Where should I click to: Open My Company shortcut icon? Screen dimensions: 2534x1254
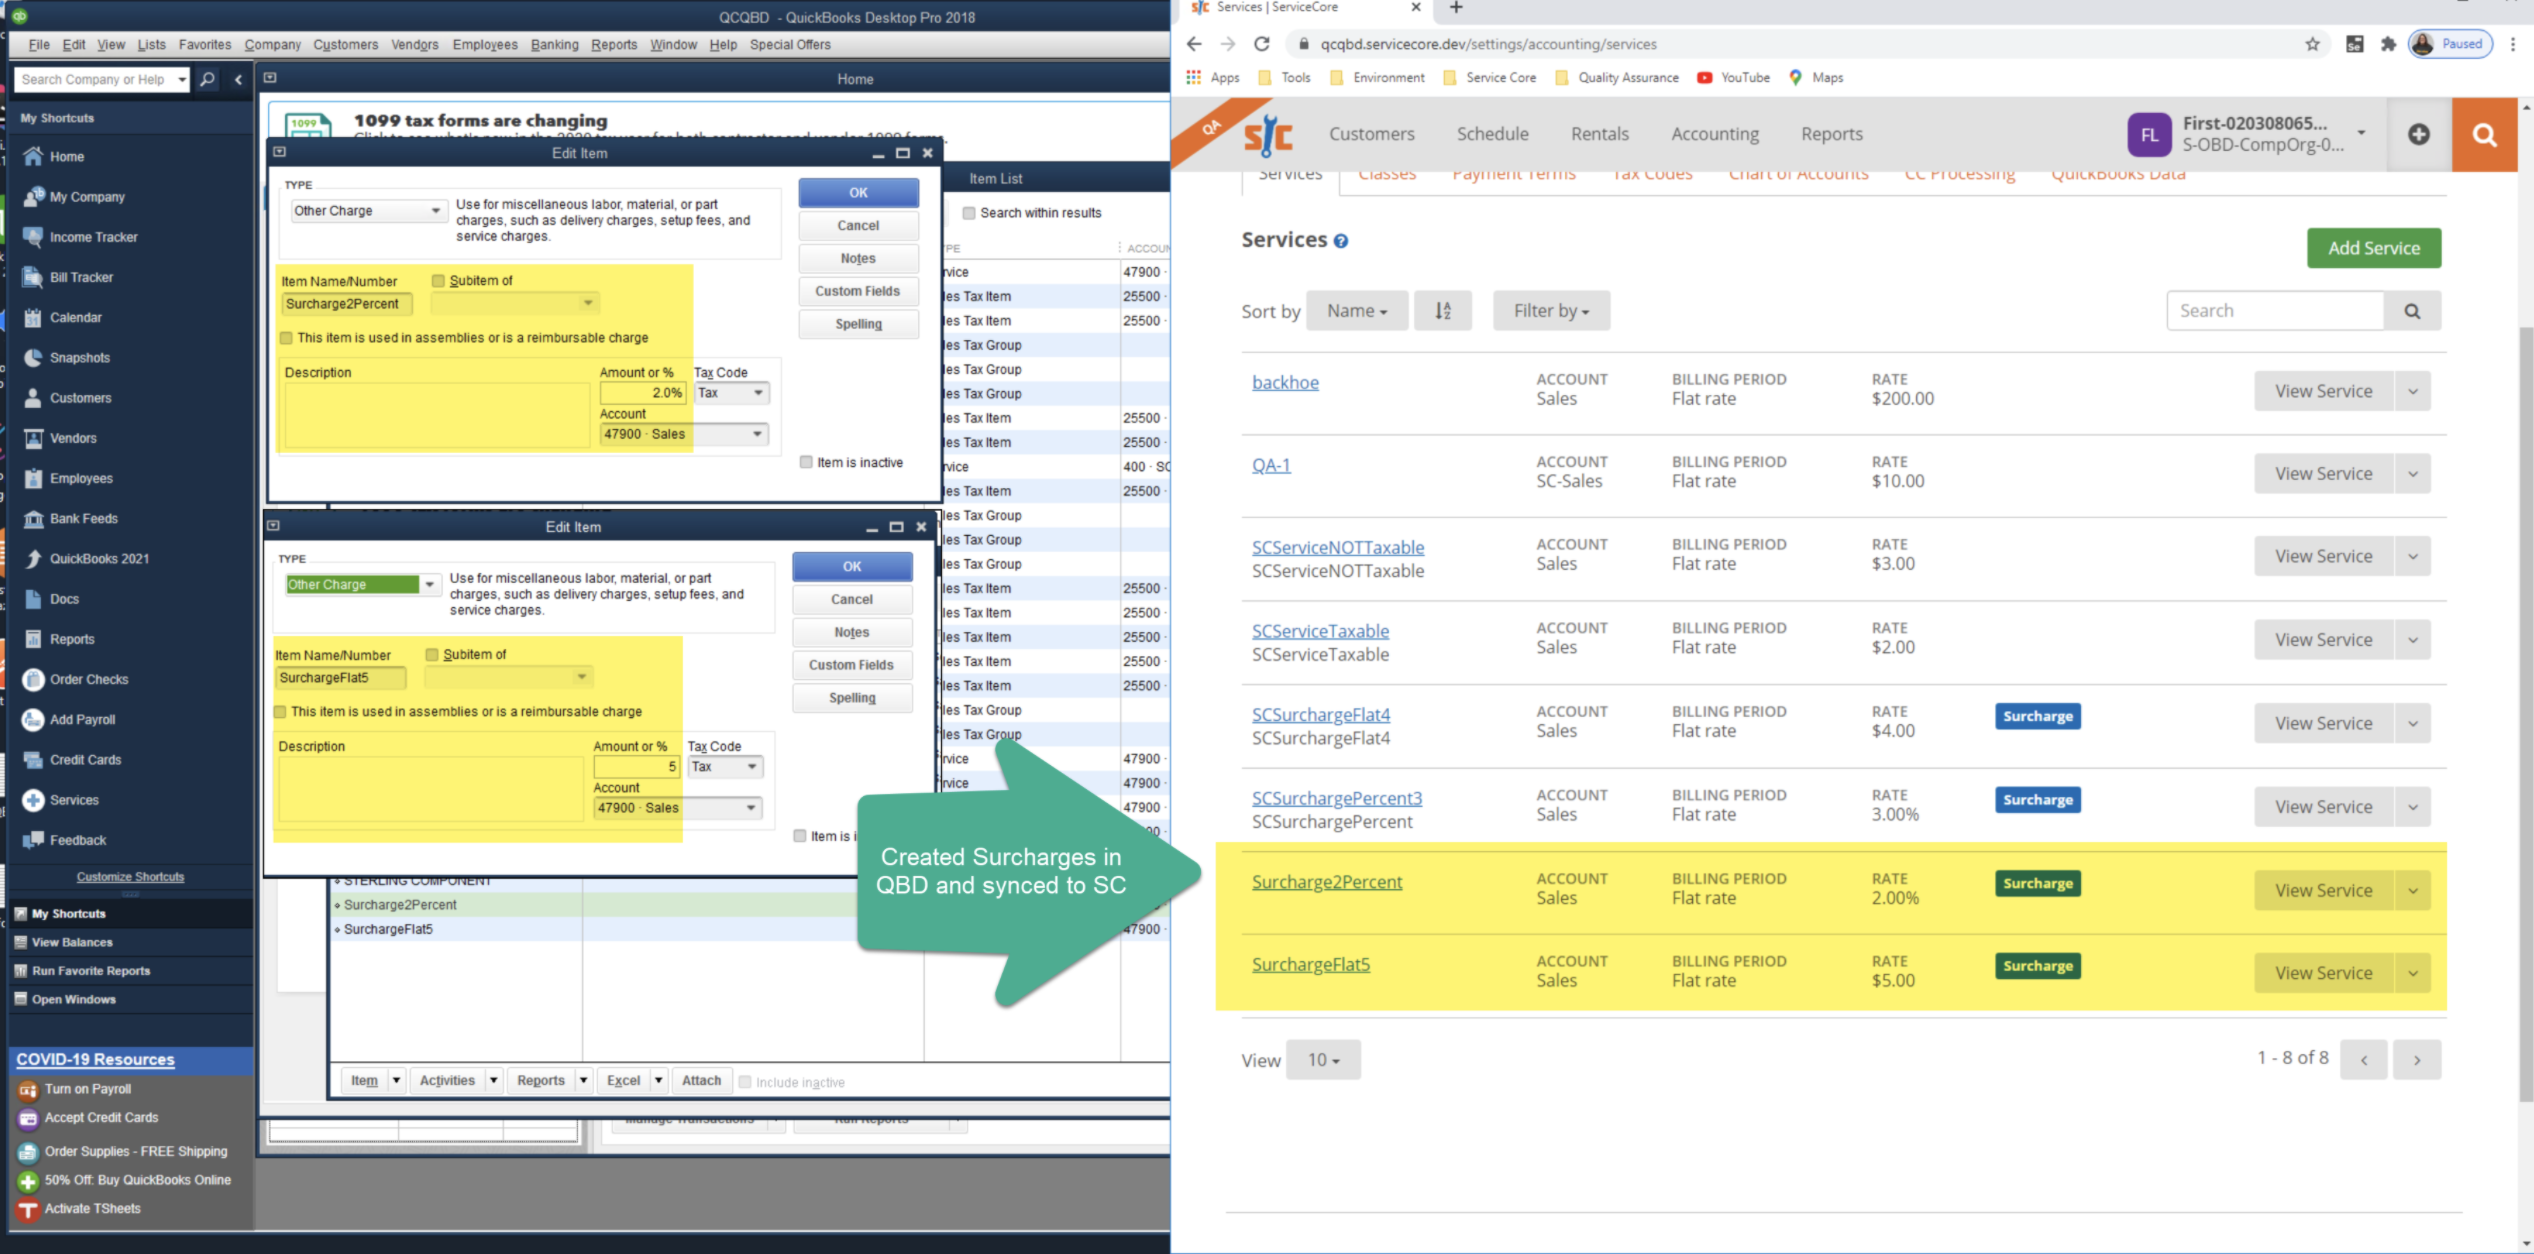(33, 196)
